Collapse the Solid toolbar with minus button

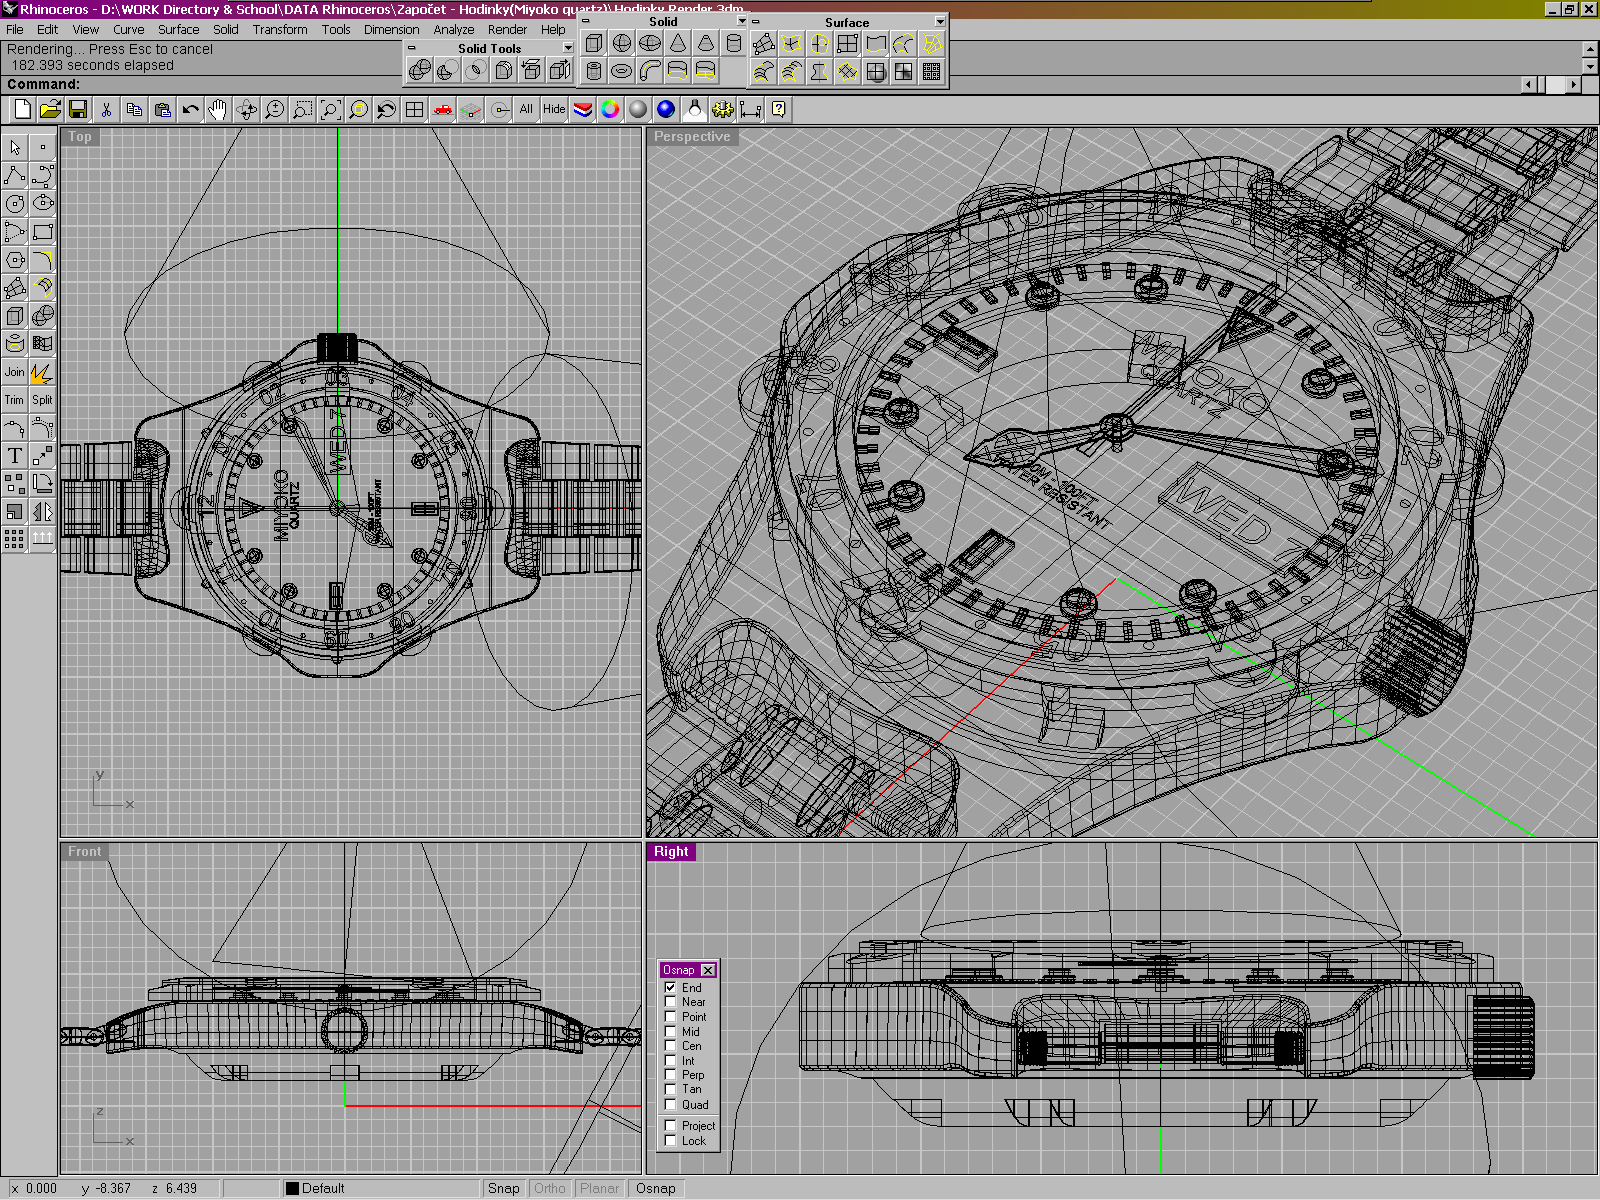pyautogui.click(x=585, y=21)
